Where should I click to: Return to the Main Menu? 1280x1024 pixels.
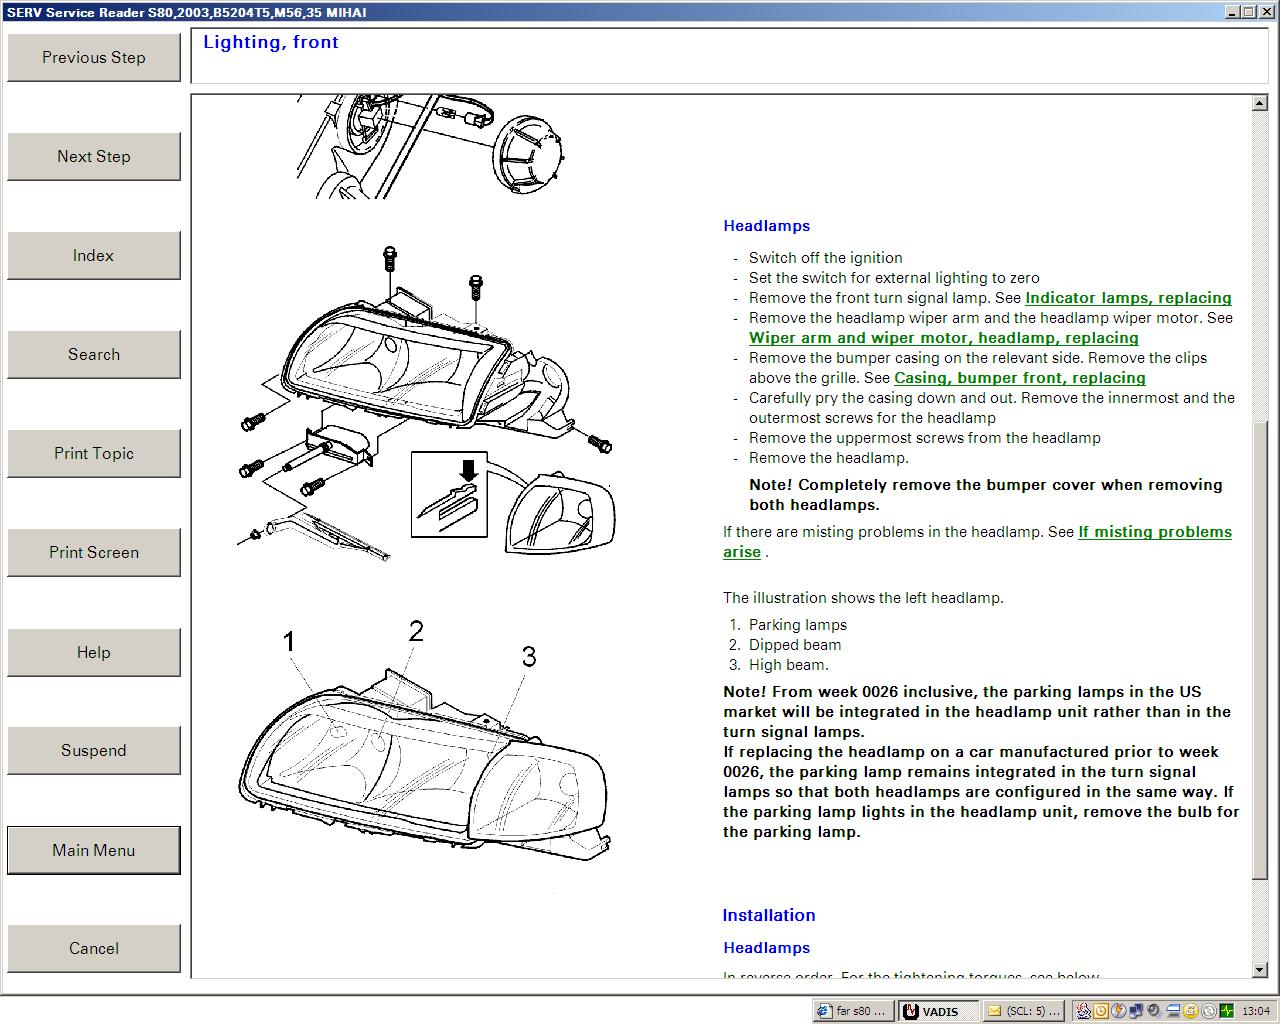tap(94, 851)
